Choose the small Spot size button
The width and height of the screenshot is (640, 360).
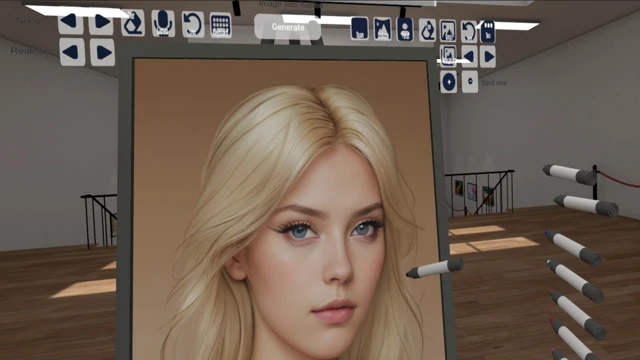pyautogui.click(x=470, y=82)
